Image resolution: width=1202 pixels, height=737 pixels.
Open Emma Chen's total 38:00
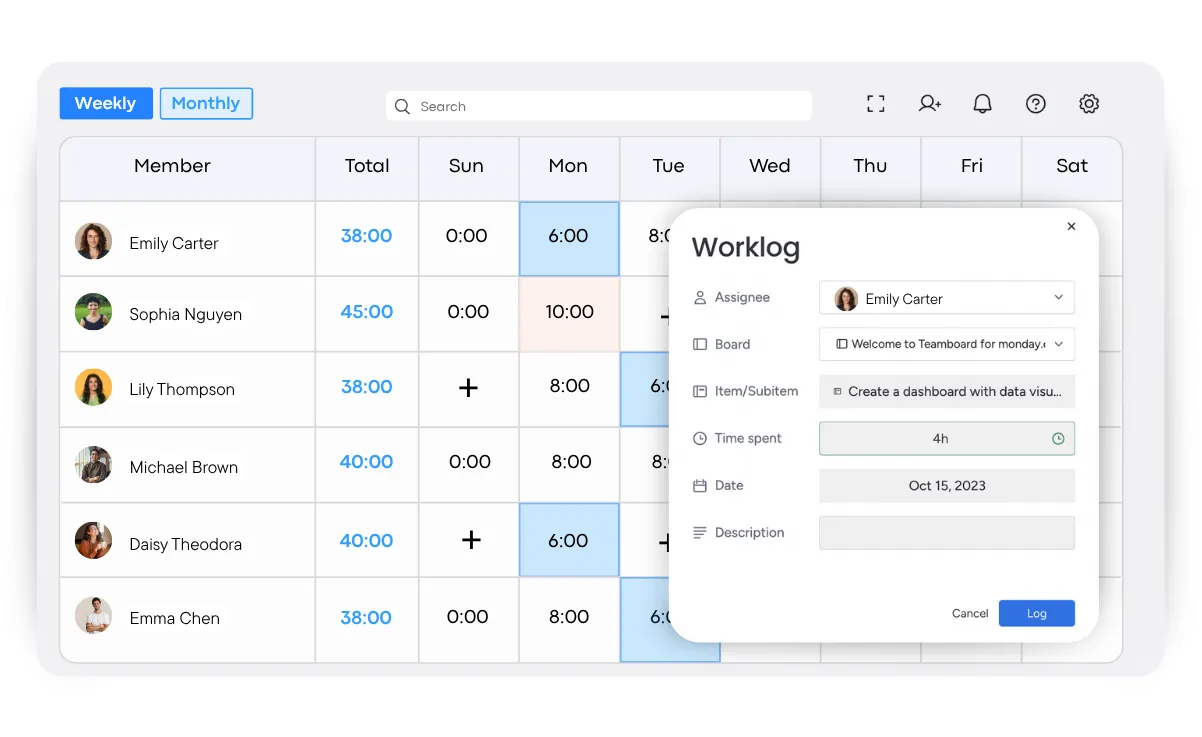(367, 618)
